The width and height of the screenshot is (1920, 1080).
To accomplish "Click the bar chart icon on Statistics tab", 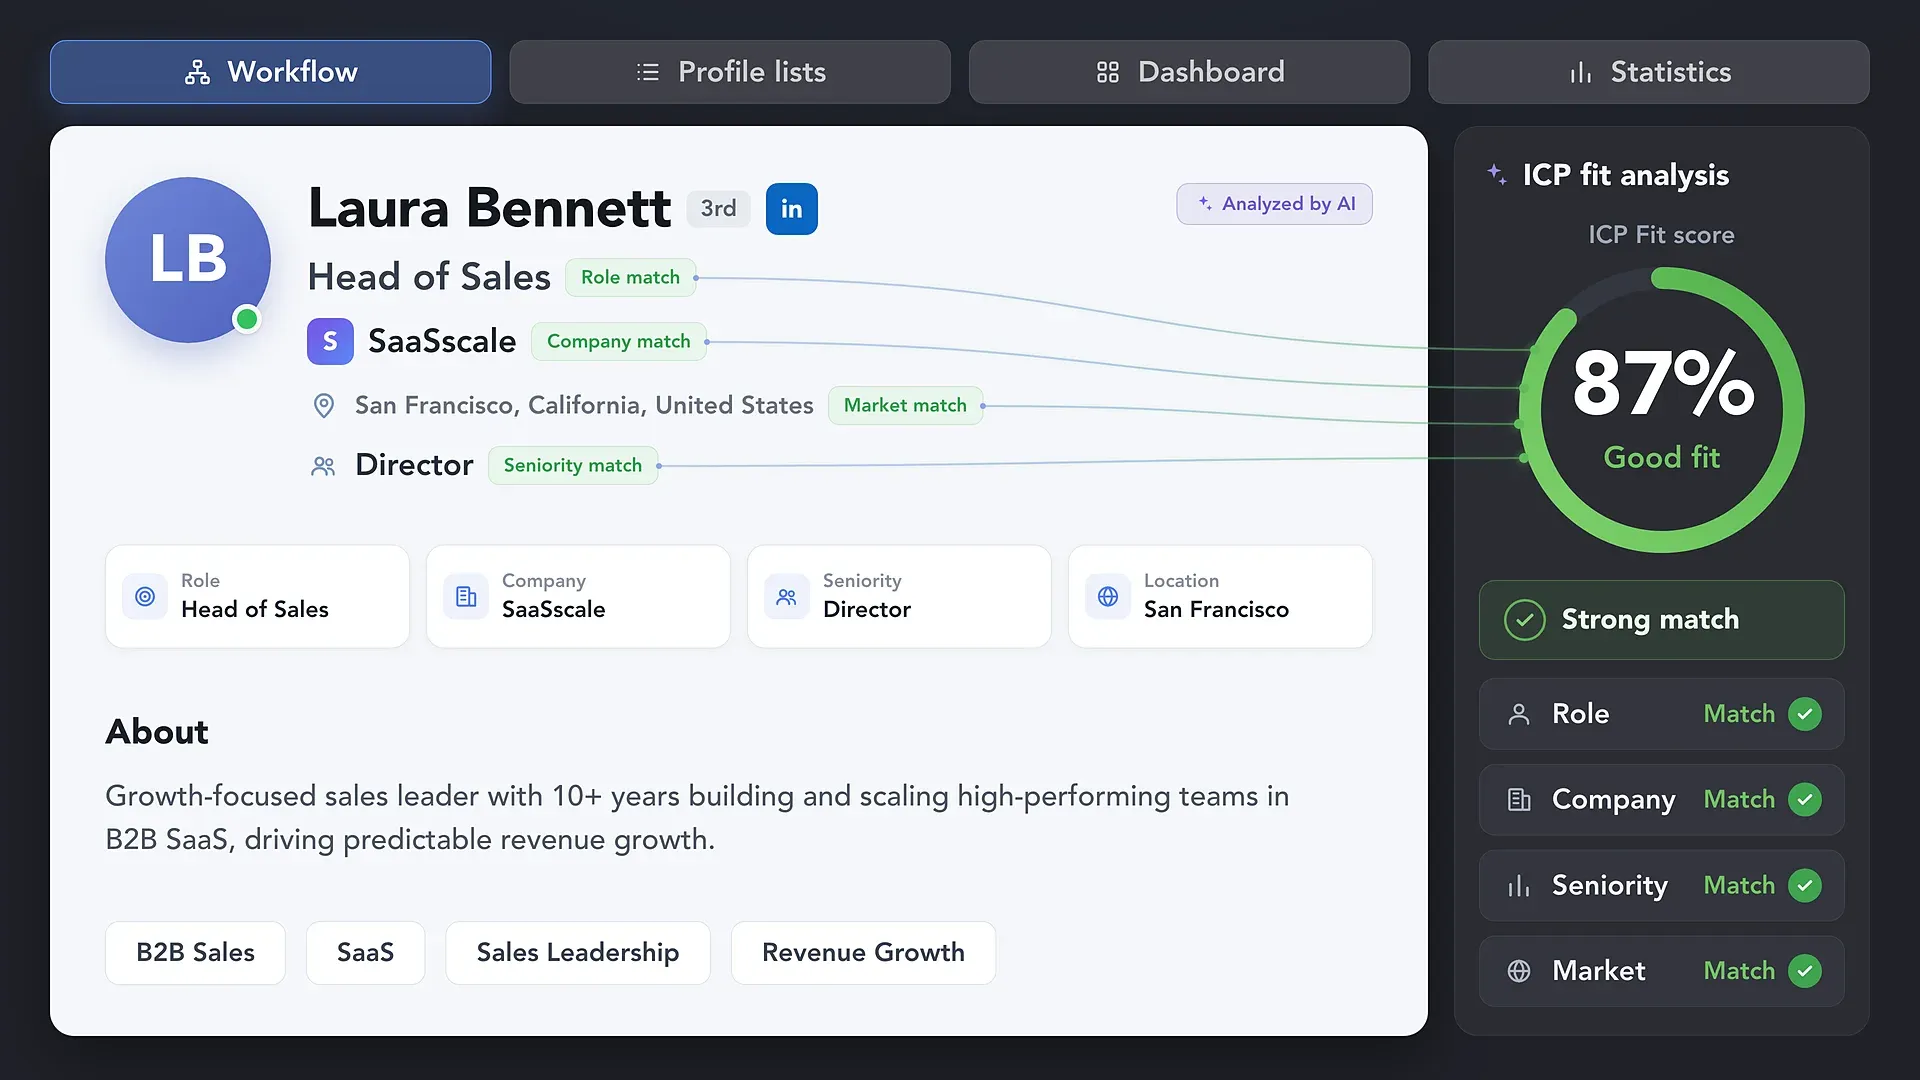I will pyautogui.click(x=1580, y=72).
